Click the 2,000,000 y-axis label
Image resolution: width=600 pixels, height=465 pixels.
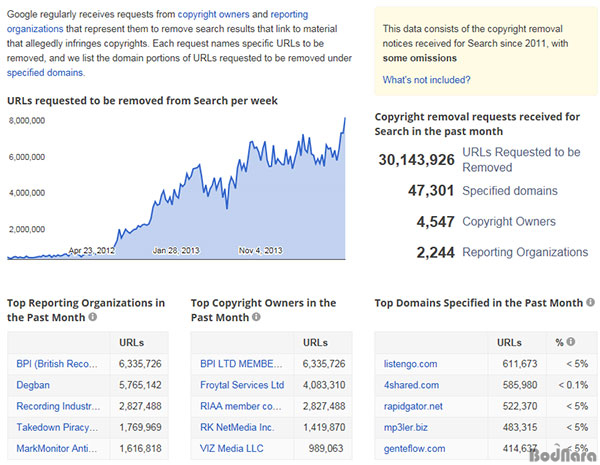tap(27, 229)
